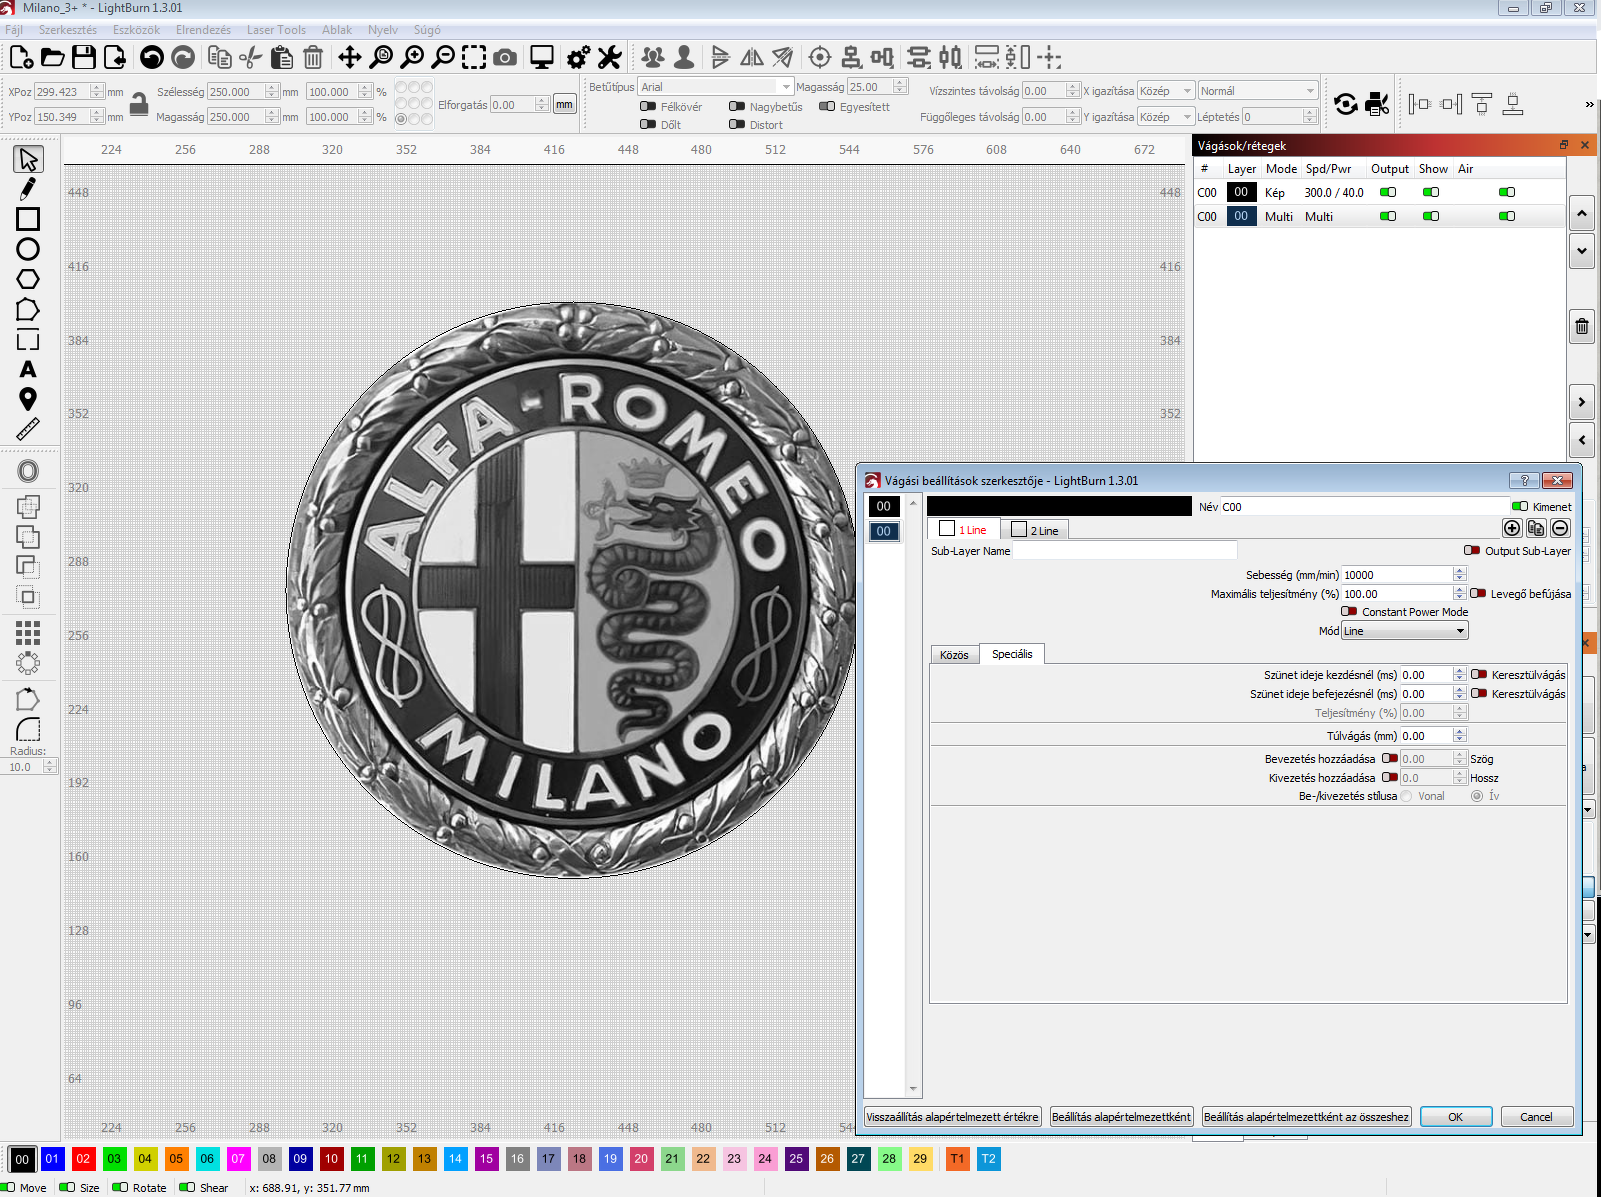The height and width of the screenshot is (1197, 1601).
Task: Click the Sebesség speed input field
Action: pos(1397,575)
